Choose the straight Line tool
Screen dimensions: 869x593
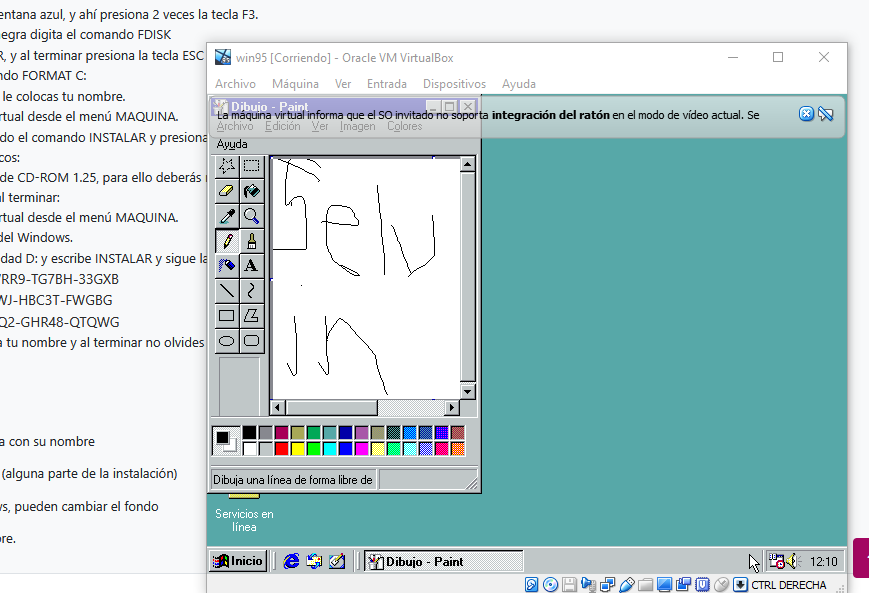coord(227,290)
